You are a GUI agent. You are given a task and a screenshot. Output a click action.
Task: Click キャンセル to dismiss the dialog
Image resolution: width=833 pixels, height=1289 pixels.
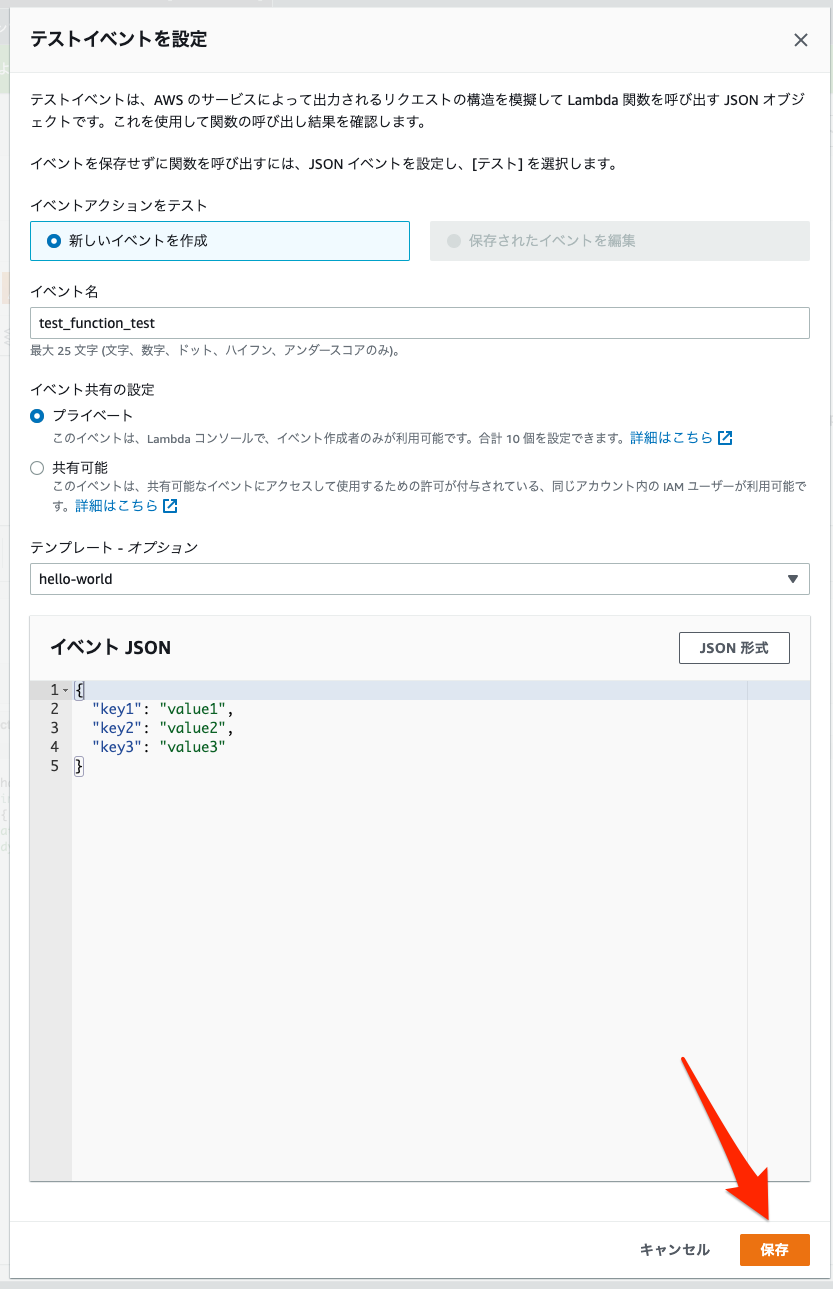(674, 1249)
